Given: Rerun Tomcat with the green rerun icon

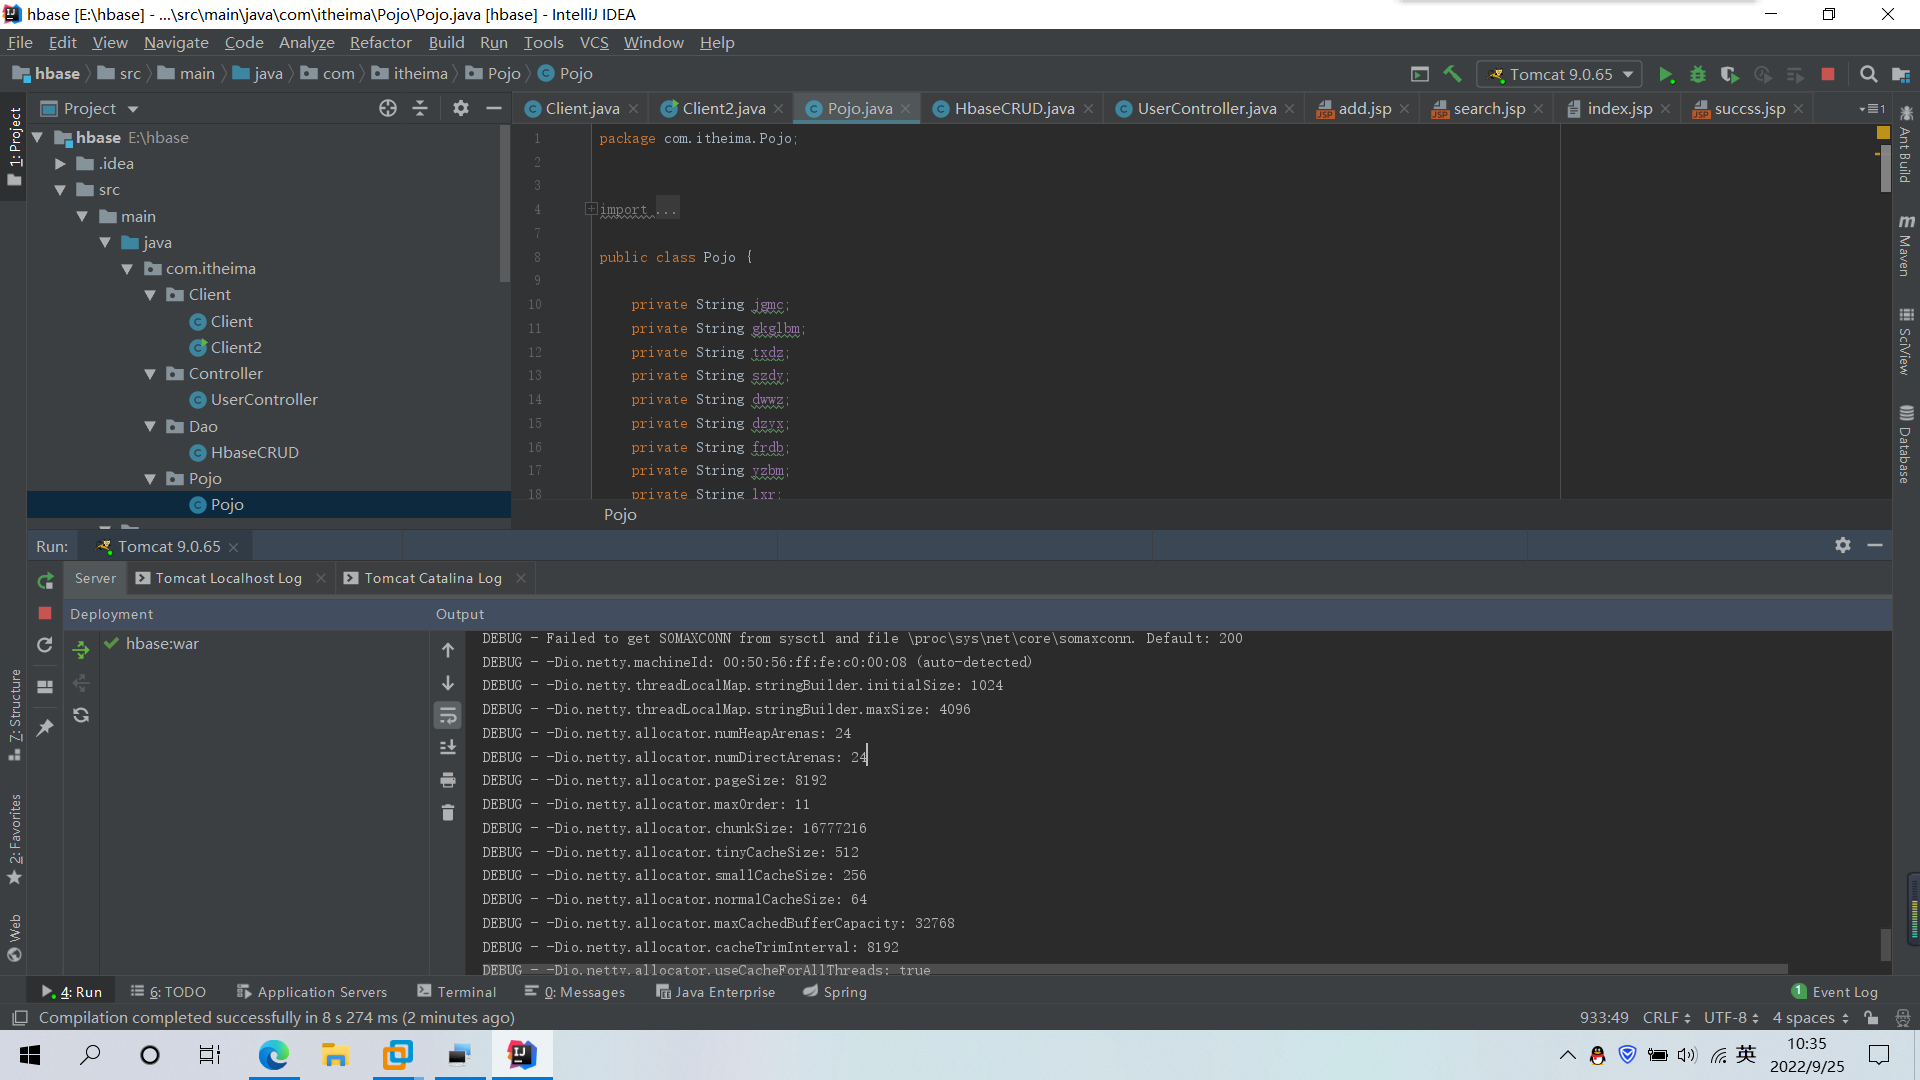Looking at the screenshot, I should pyautogui.click(x=45, y=581).
